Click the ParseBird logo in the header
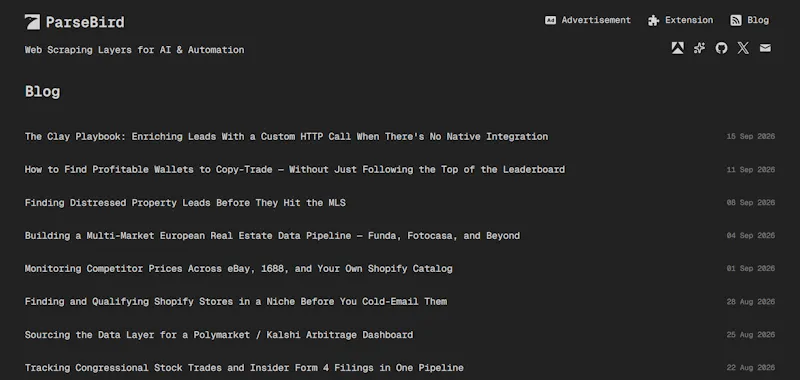Screen dimensions: 800x380 (x=74, y=22)
